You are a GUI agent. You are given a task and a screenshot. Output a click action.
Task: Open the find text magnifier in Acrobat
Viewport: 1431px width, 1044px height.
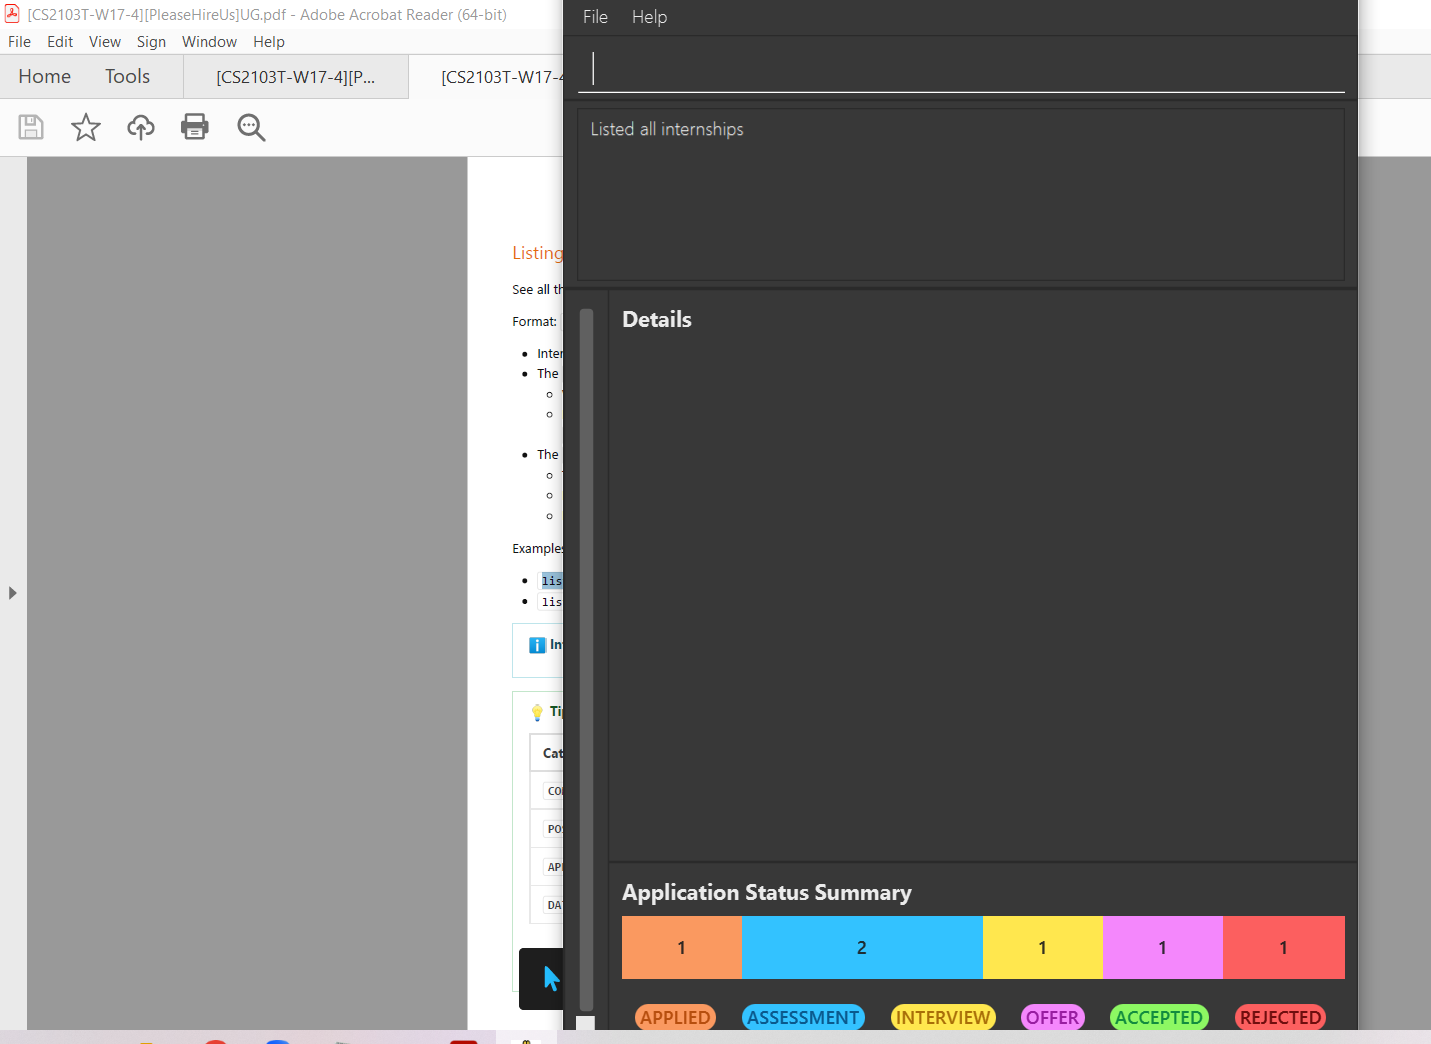tap(251, 127)
